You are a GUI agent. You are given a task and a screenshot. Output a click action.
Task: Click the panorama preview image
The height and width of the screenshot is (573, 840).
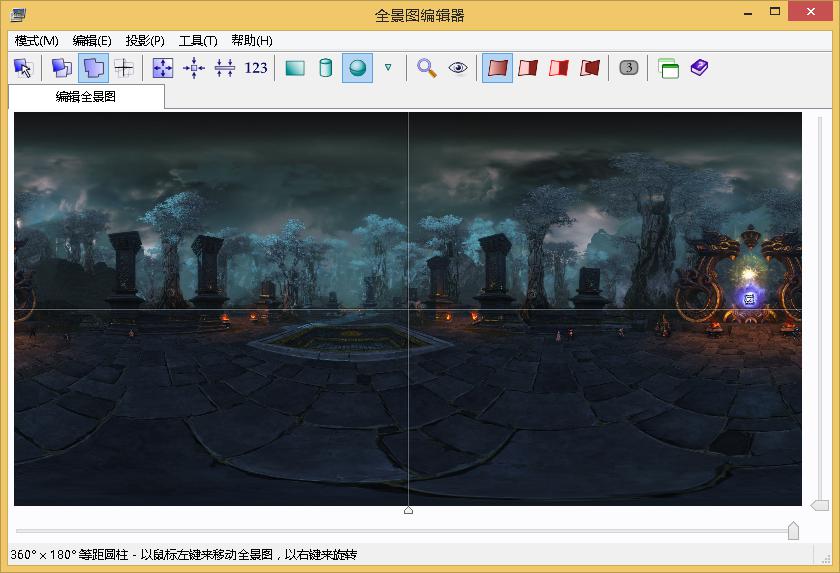(x=408, y=308)
